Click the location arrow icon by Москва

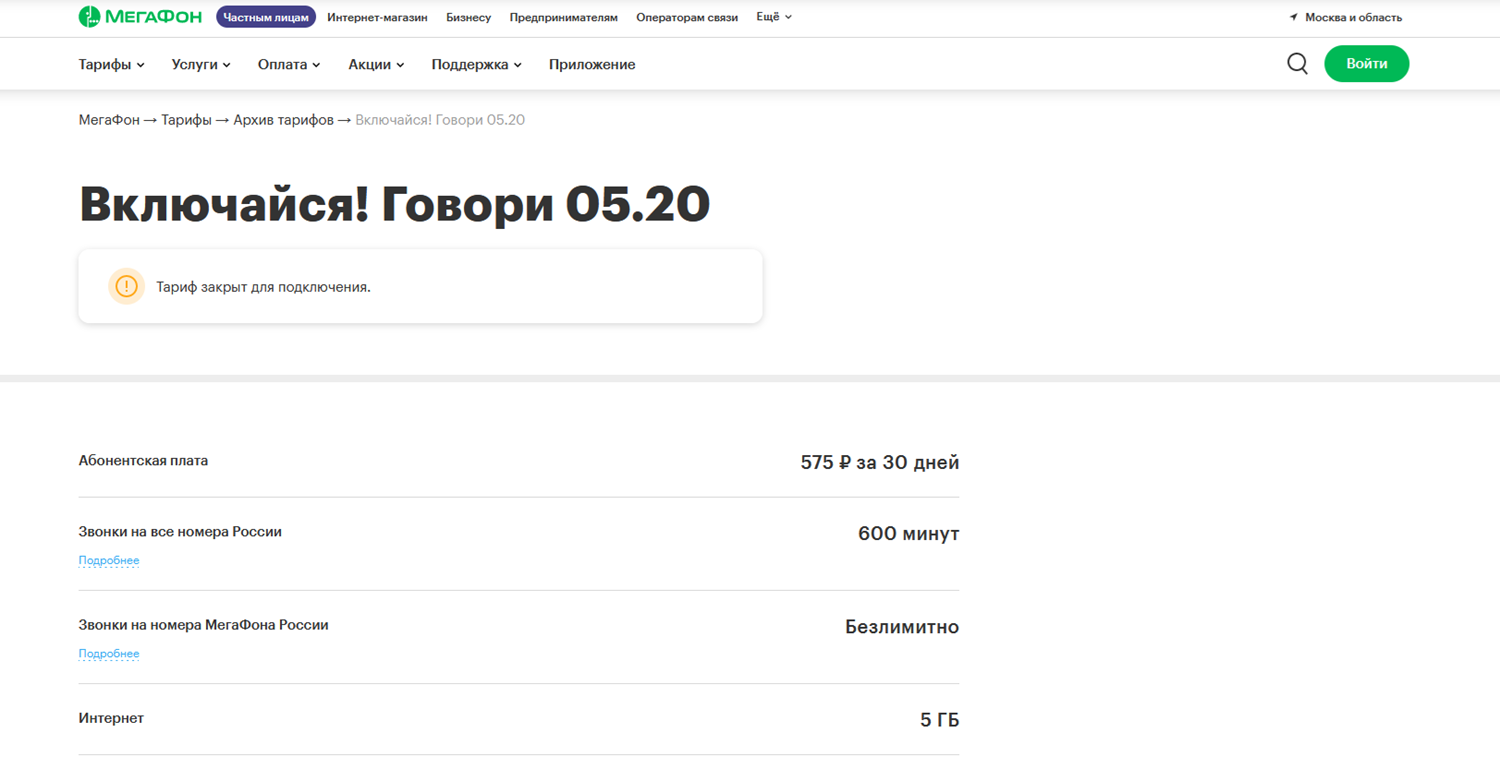click(1293, 17)
